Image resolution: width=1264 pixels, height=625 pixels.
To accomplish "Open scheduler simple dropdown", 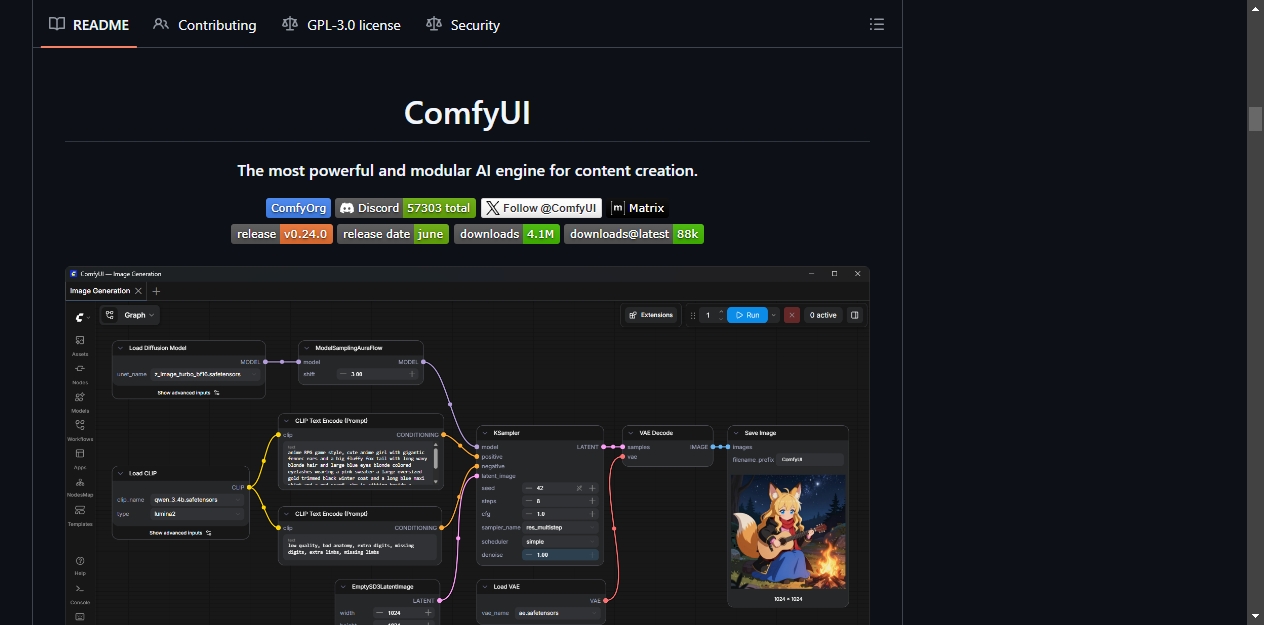I will coord(560,541).
